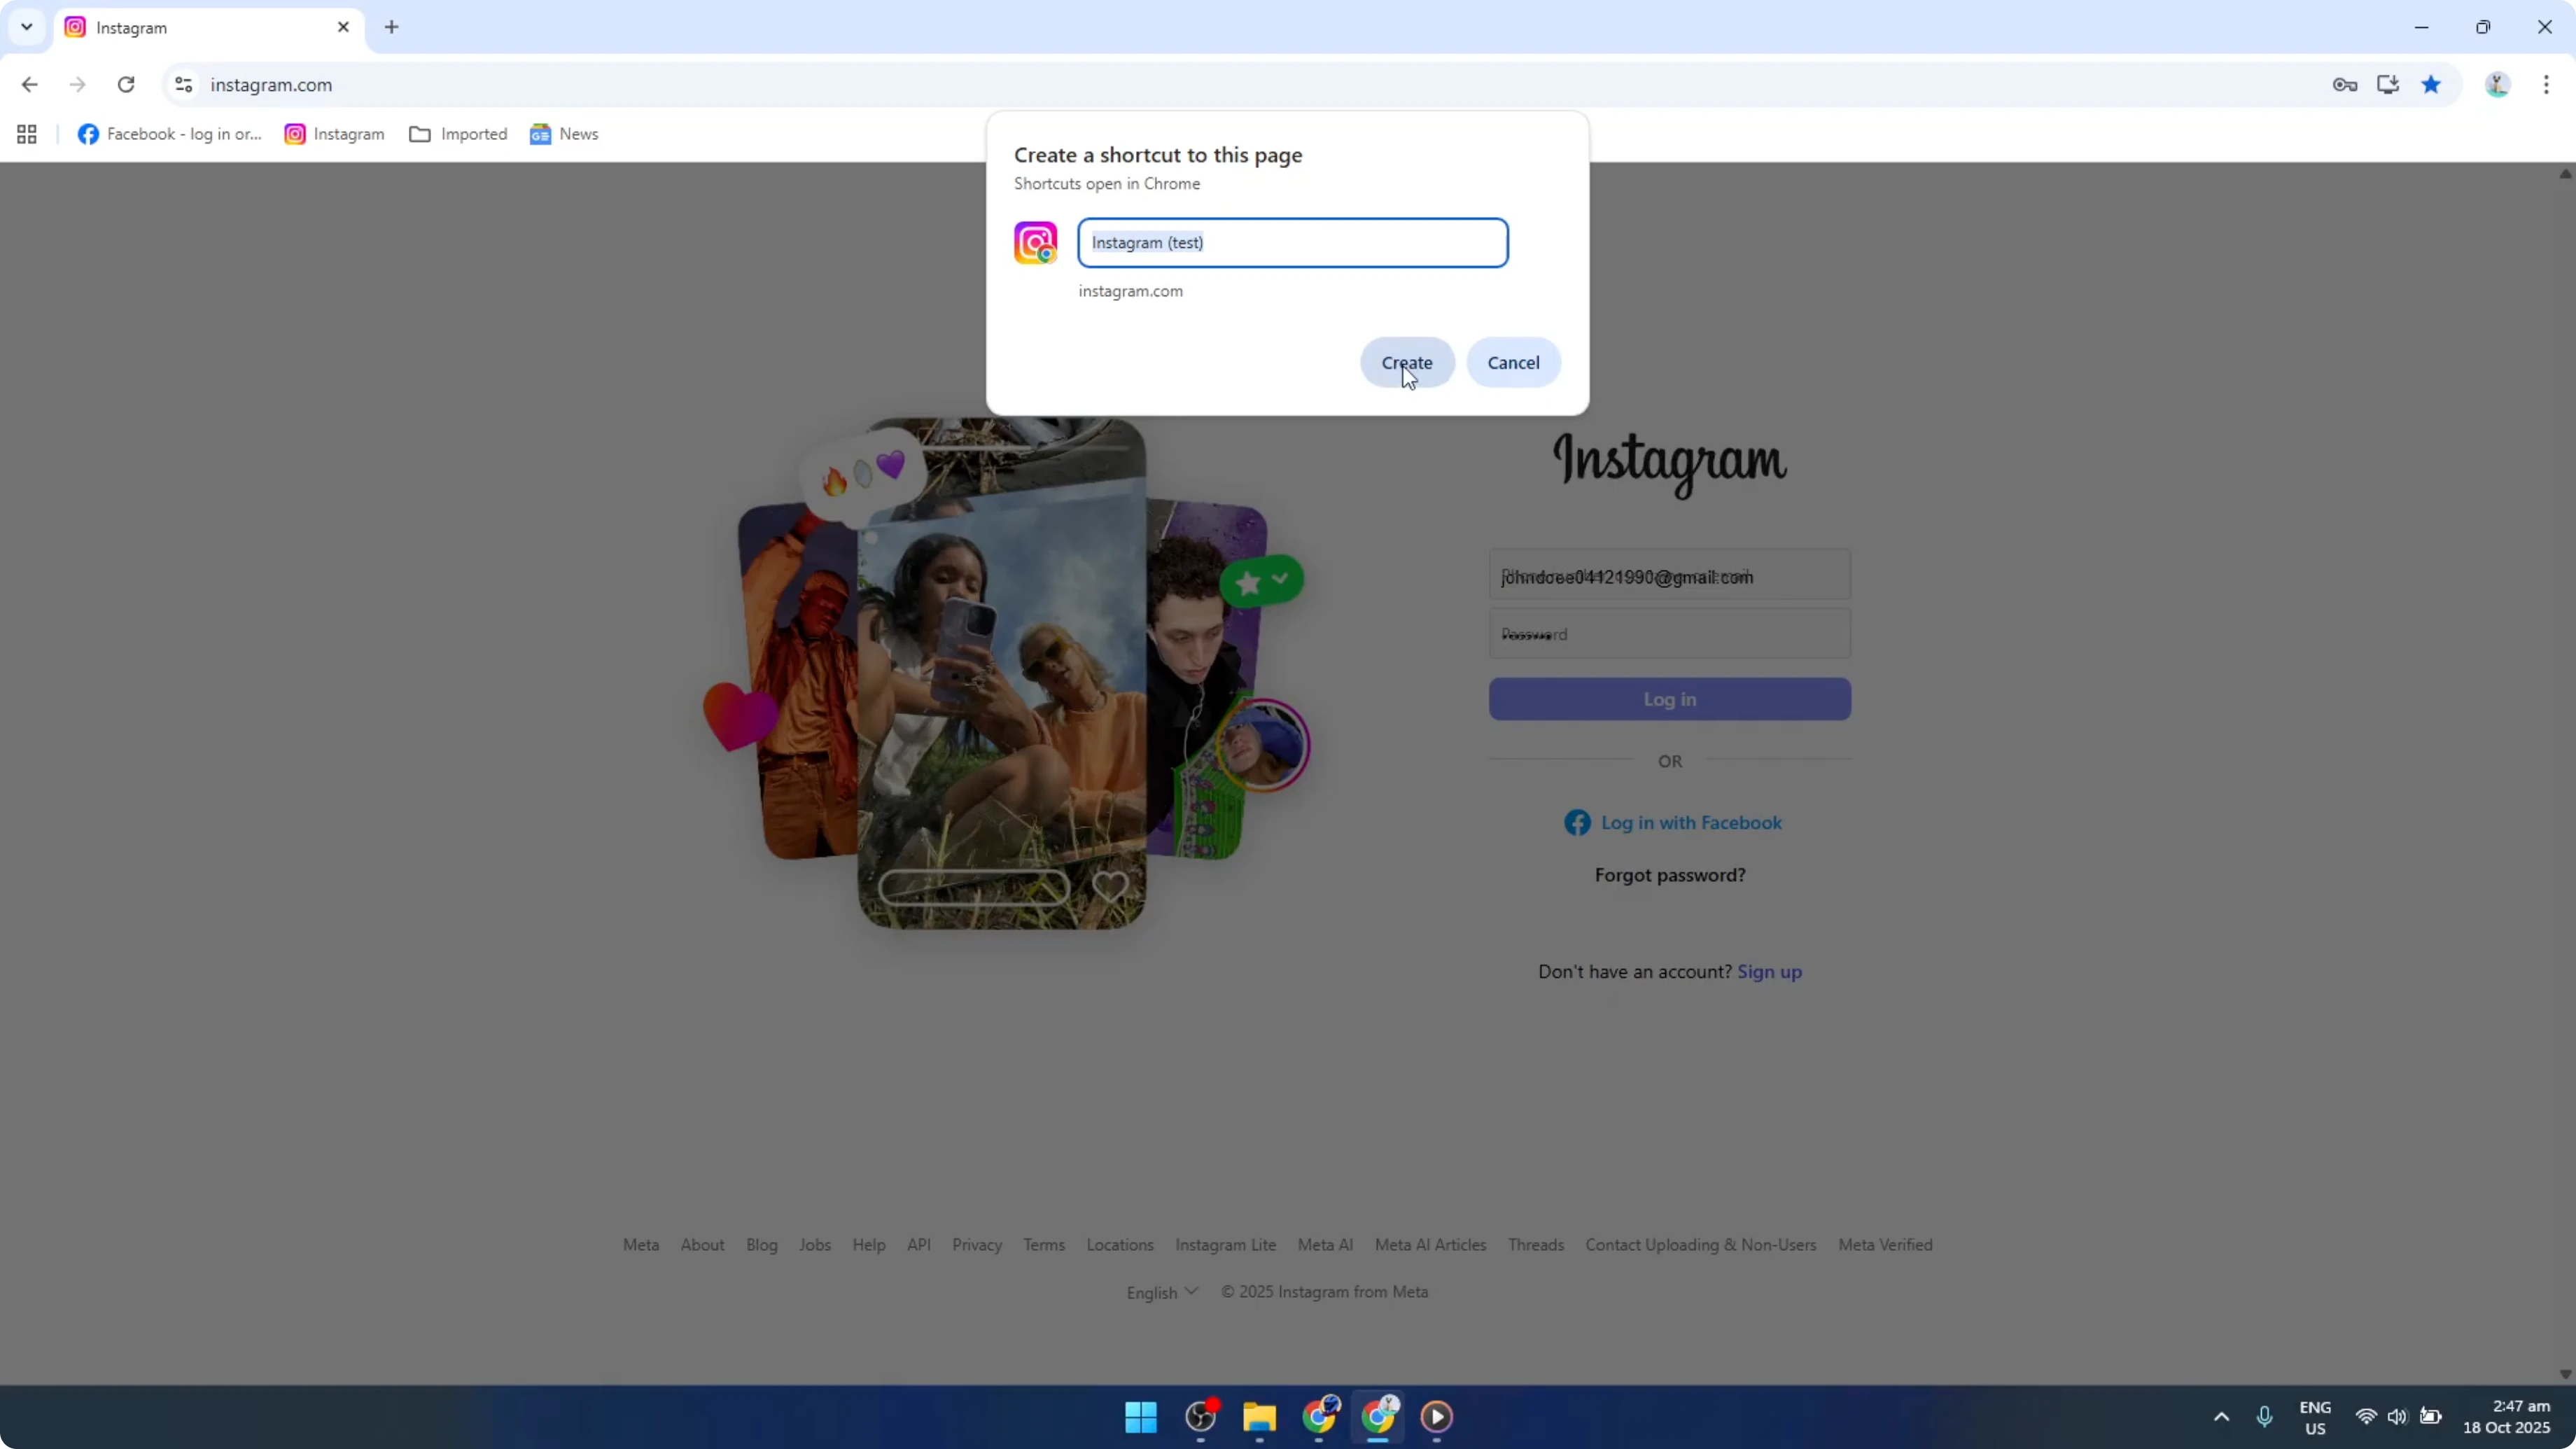Open Chrome password manager in address bar
2576x1449 pixels.
tap(2344, 85)
